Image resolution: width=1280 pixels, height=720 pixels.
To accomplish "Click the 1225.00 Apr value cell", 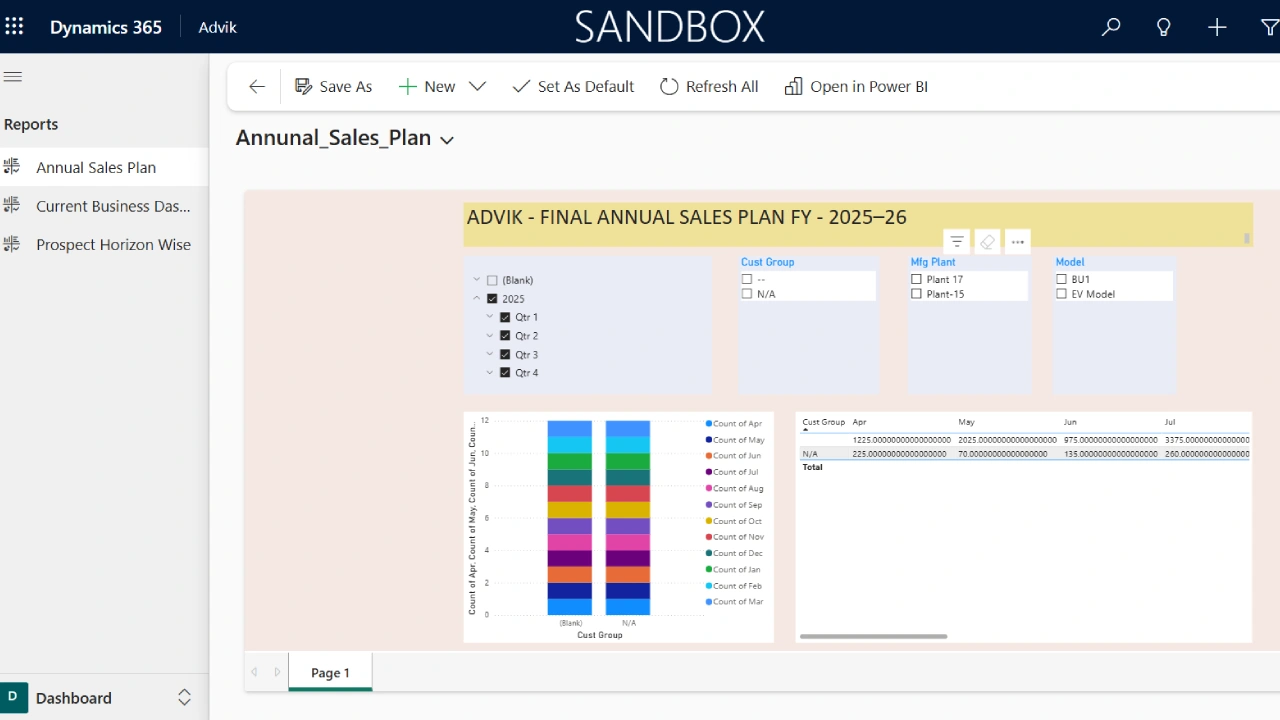I will [901, 440].
